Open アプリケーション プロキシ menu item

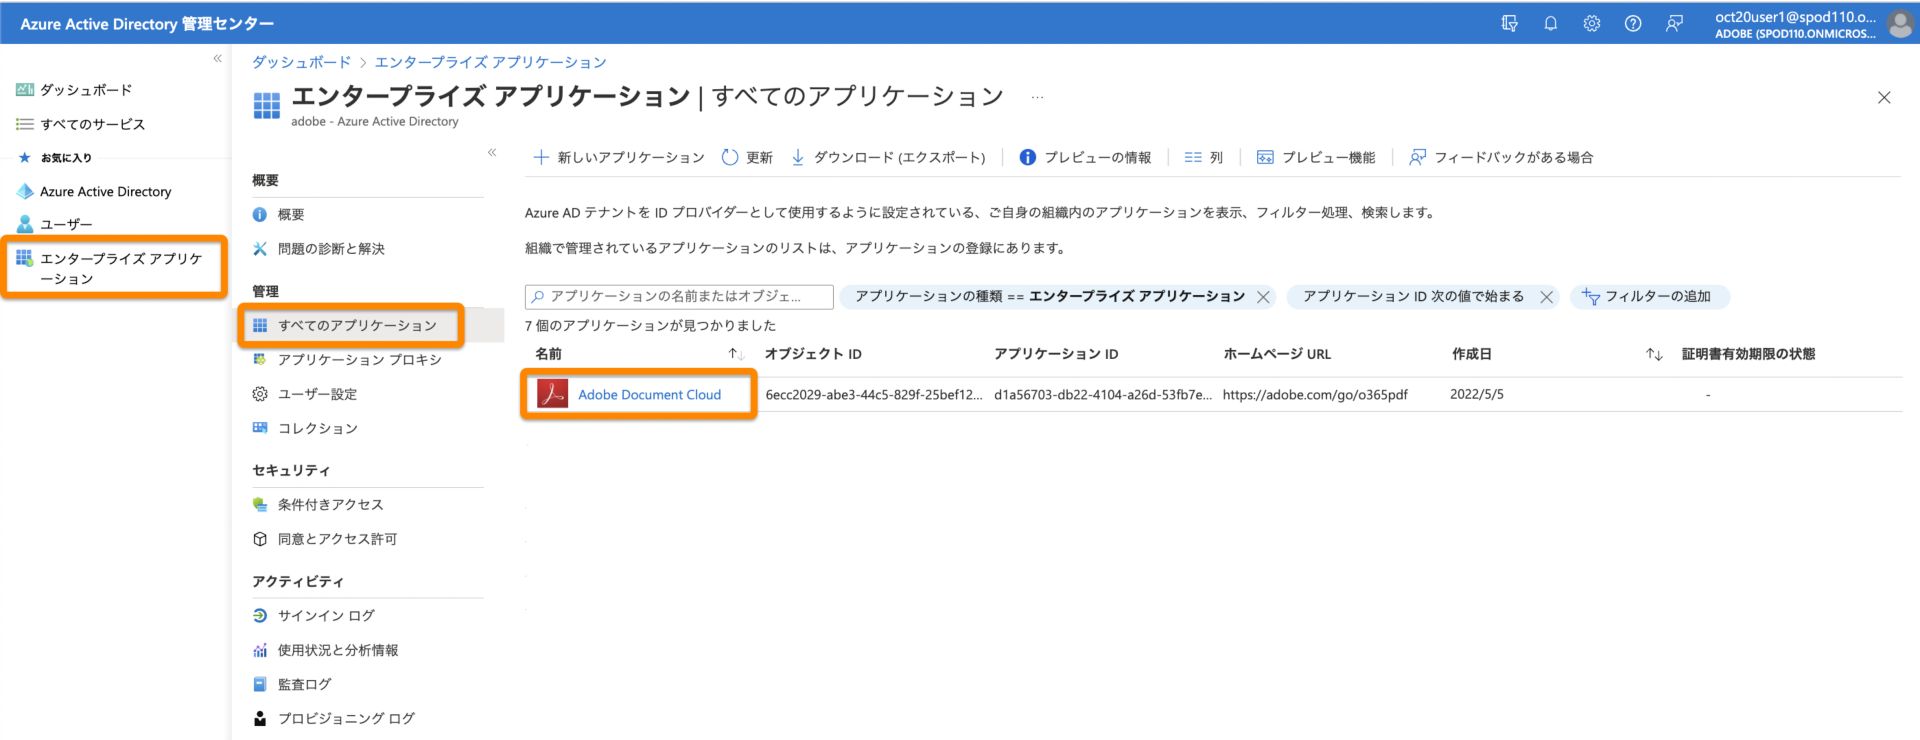point(346,359)
